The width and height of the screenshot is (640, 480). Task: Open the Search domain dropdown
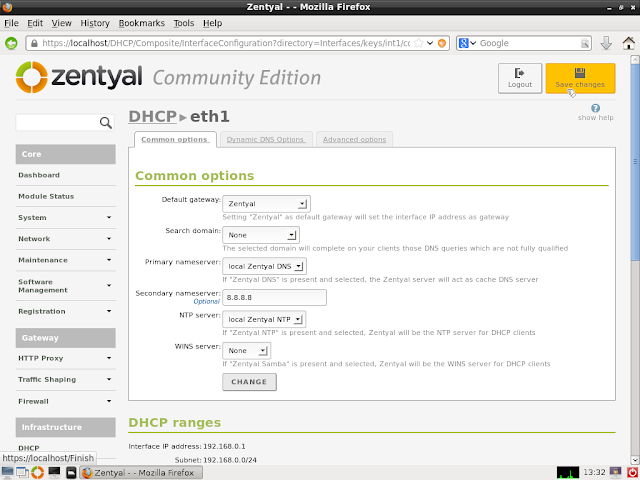pos(261,235)
